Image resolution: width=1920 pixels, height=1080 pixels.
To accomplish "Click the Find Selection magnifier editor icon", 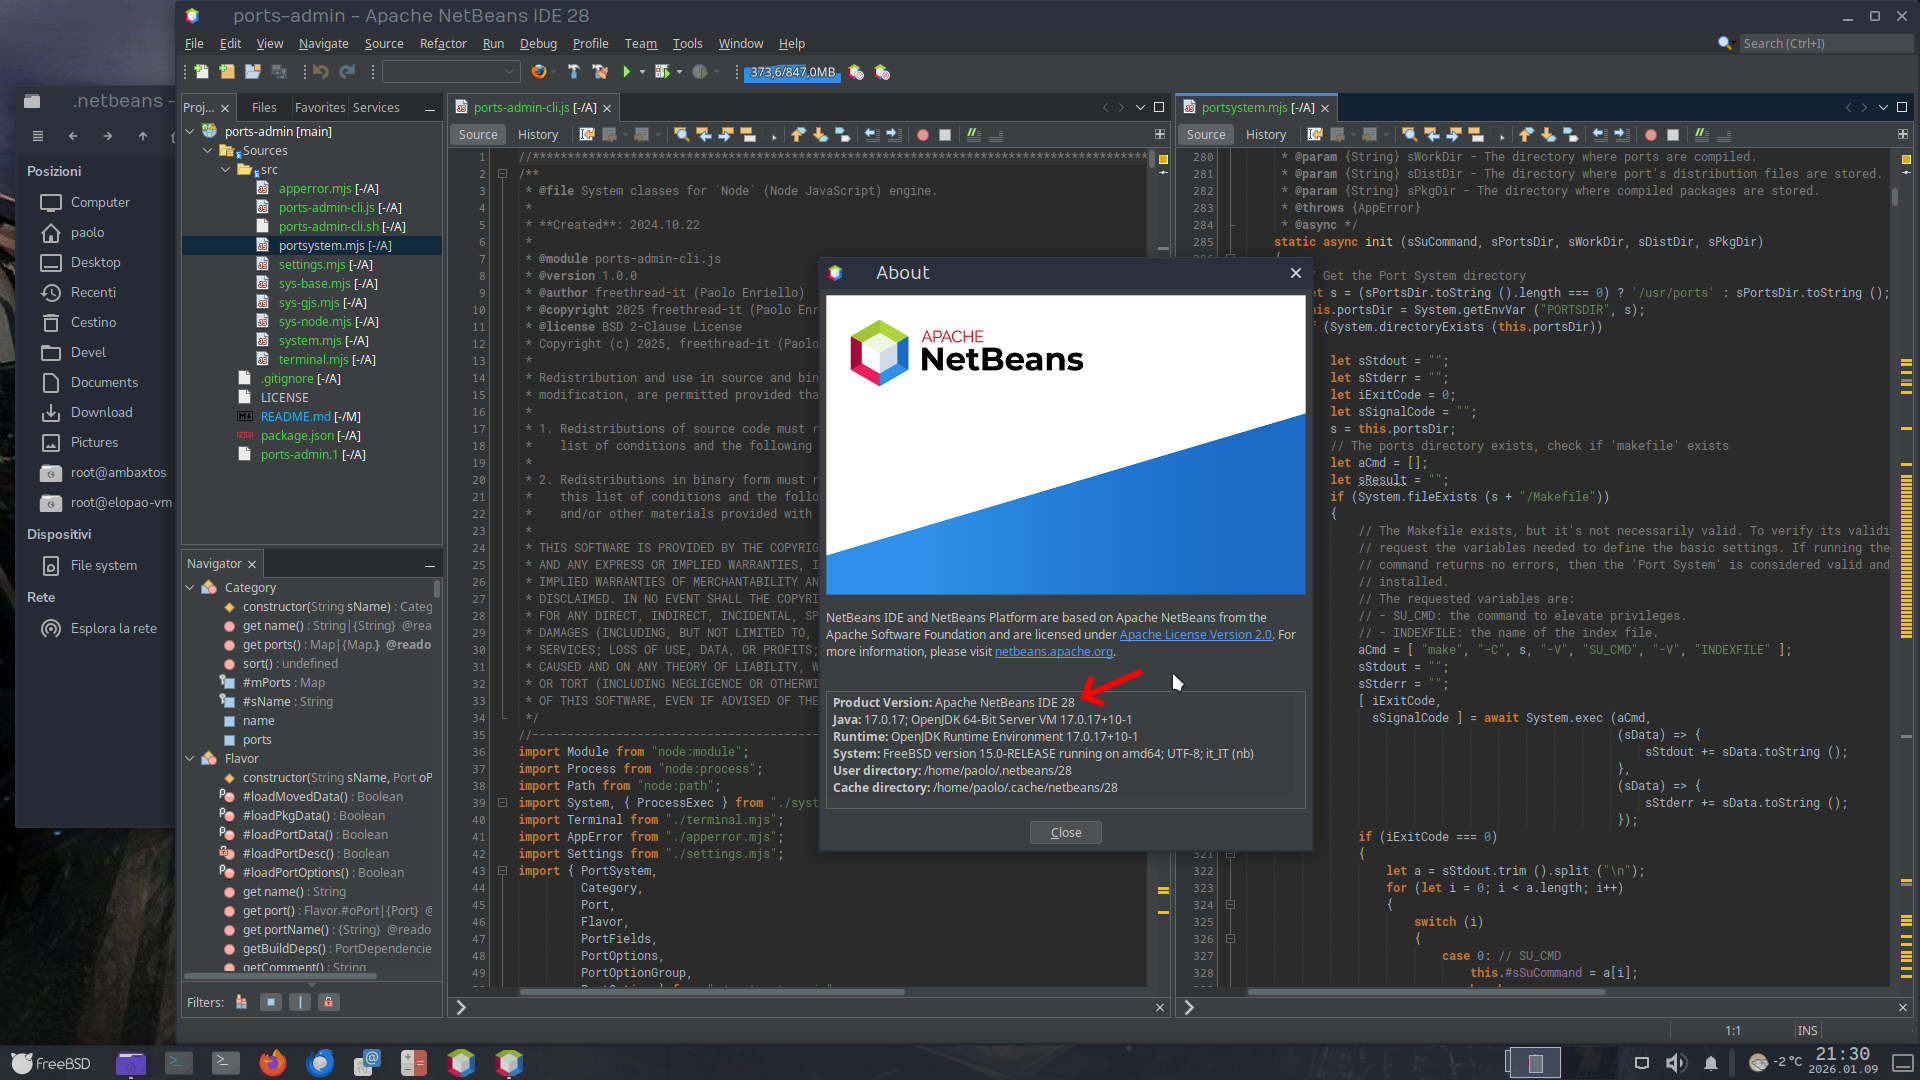I will [x=681, y=135].
